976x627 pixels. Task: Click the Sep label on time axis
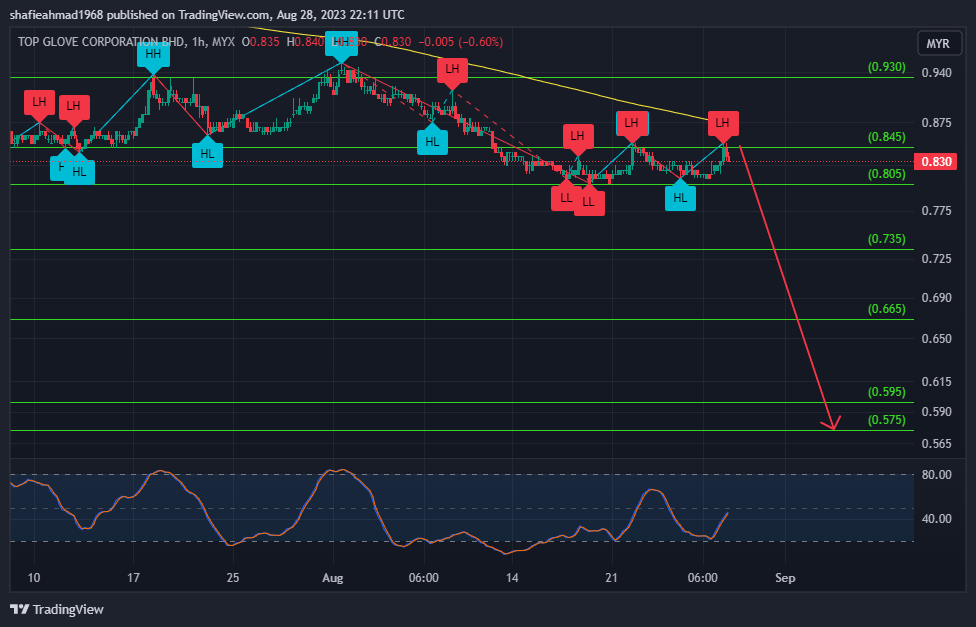[x=785, y=578]
